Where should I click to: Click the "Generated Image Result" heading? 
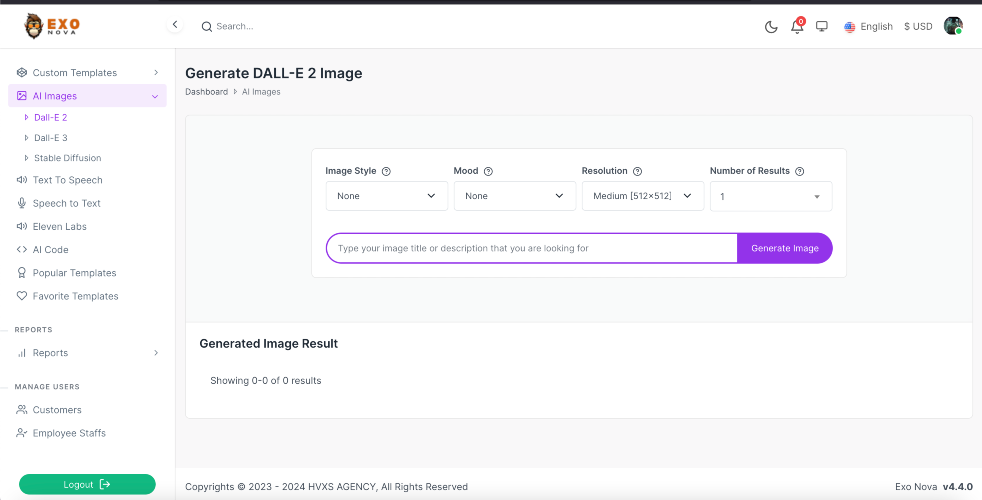(269, 343)
